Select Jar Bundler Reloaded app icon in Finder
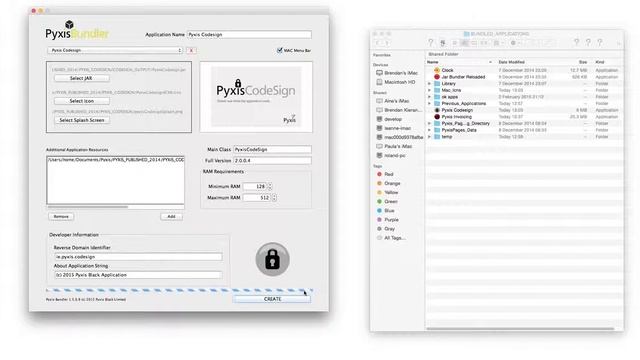The image size is (640, 360). point(437,77)
